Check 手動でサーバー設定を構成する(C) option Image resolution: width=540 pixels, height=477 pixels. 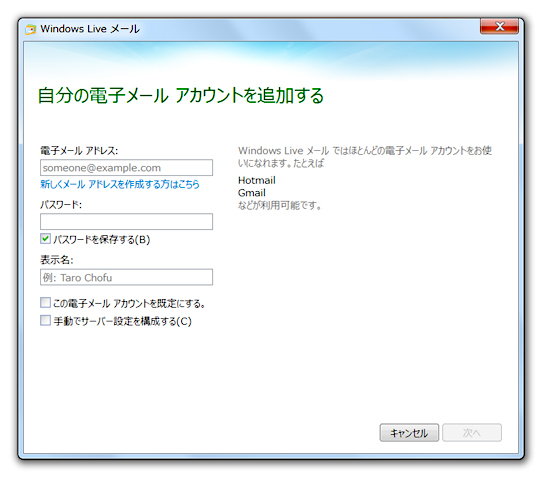click(x=45, y=320)
